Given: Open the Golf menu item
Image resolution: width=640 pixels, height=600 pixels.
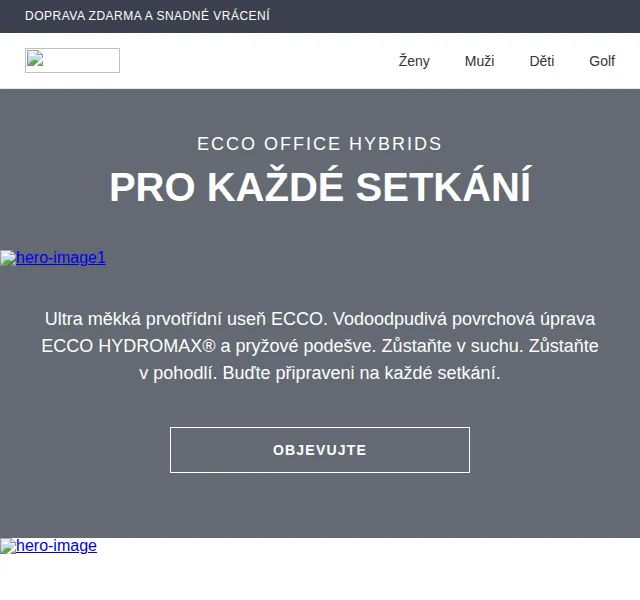Looking at the screenshot, I should [602, 61].
